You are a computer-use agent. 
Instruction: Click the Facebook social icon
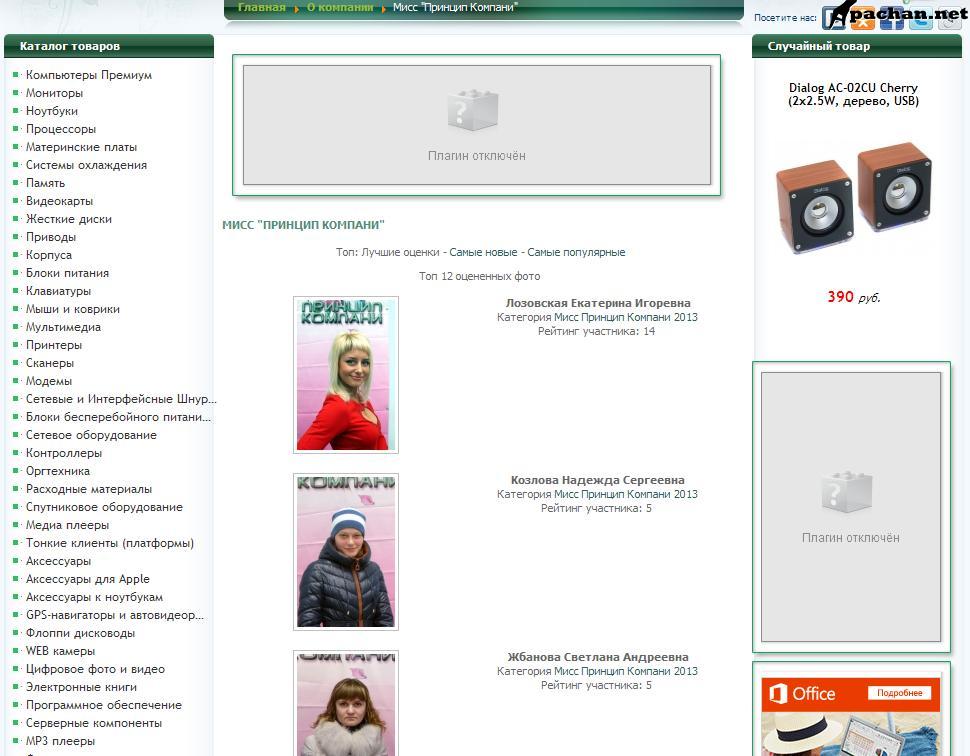(x=891, y=18)
